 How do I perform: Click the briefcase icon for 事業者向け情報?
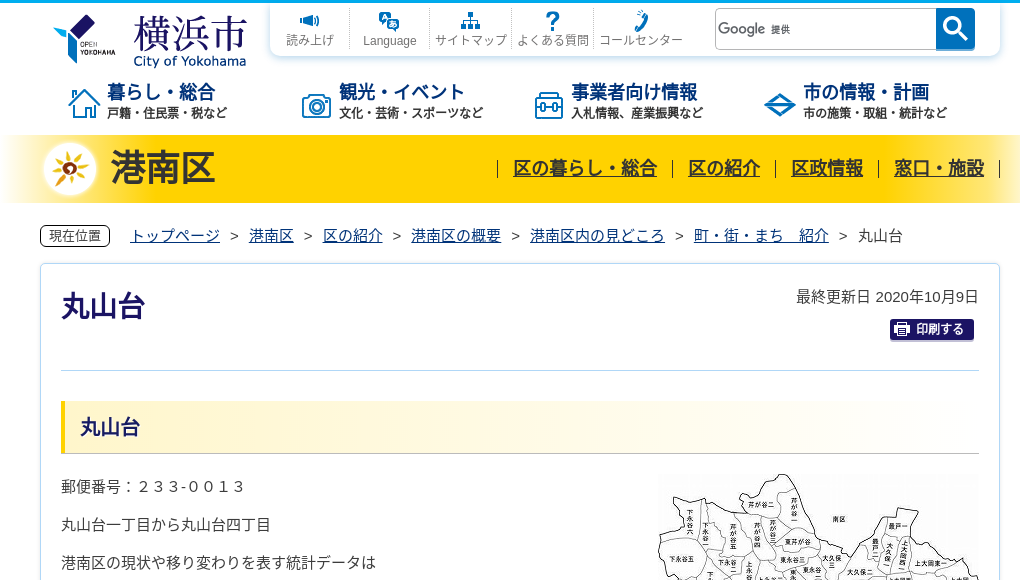(x=548, y=103)
